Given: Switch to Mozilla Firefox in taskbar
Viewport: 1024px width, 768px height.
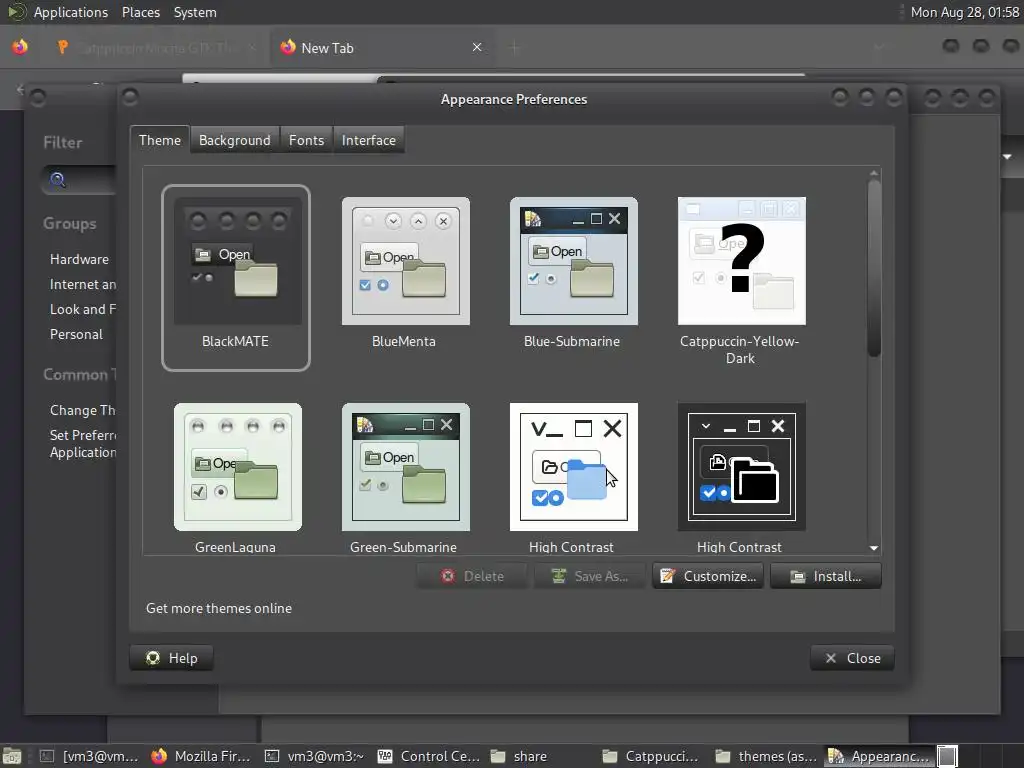Looking at the screenshot, I should (x=201, y=756).
